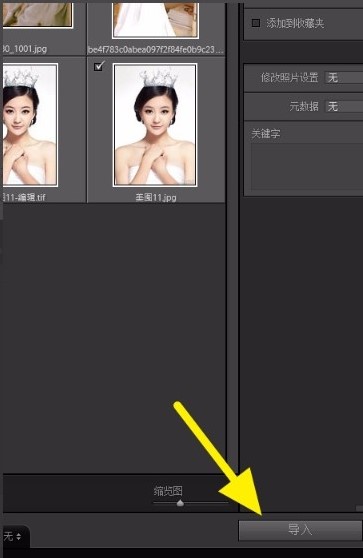Viewport: 363px width, 558px height.
Task: Click the 缩览图 label text
Action: 168,491
